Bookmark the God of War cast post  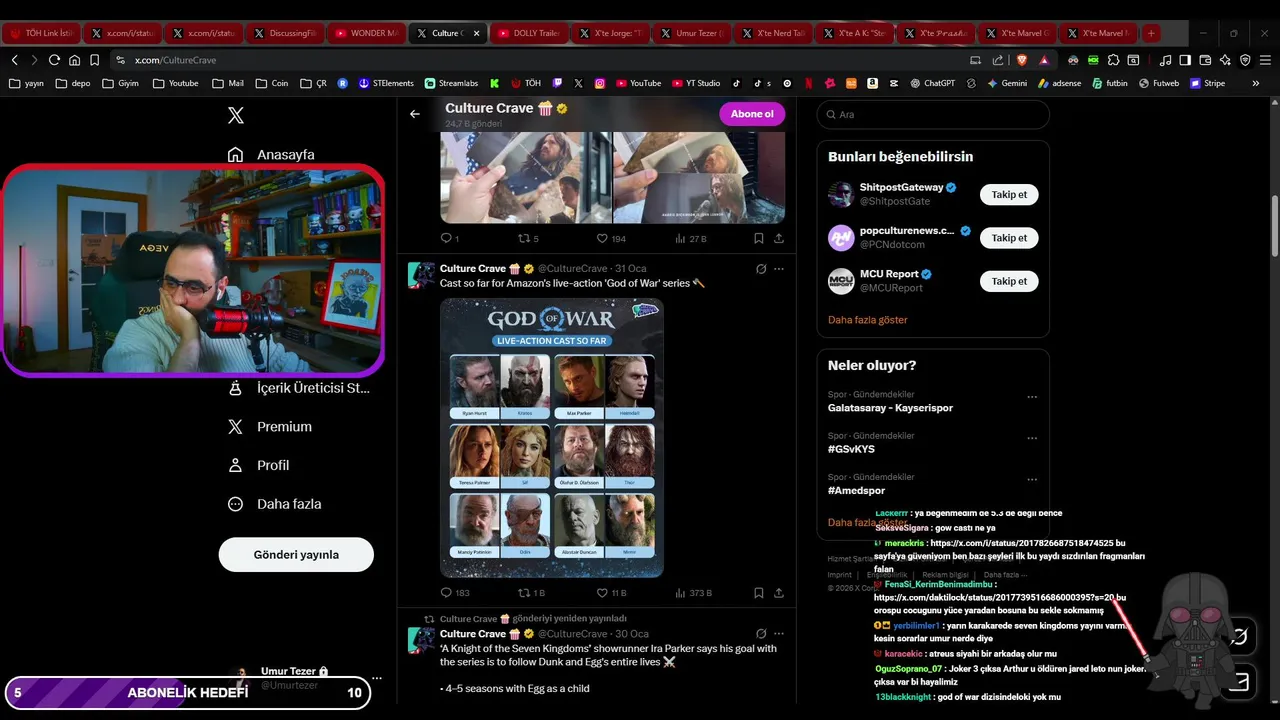click(759, 593)
